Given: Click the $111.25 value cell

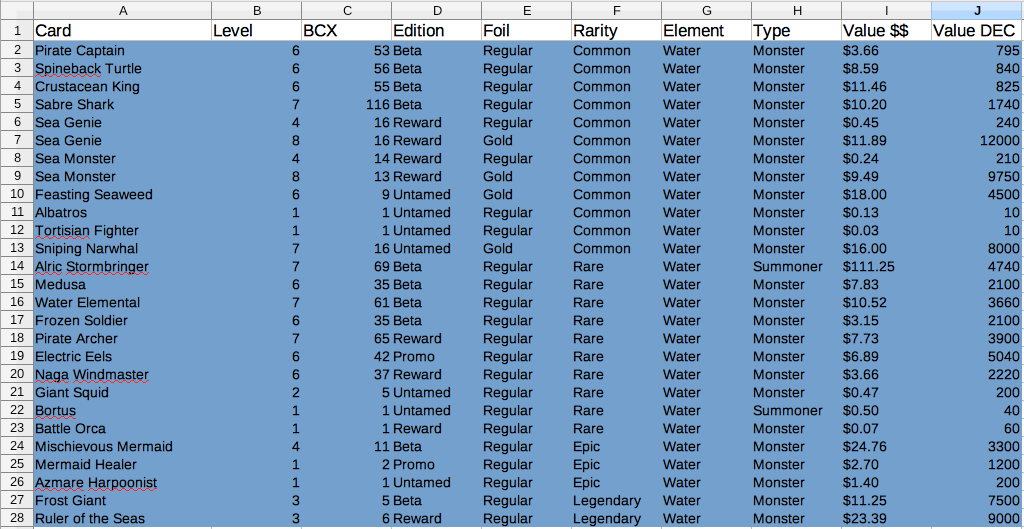Looking at the screenshot, I should pos(886,266).
